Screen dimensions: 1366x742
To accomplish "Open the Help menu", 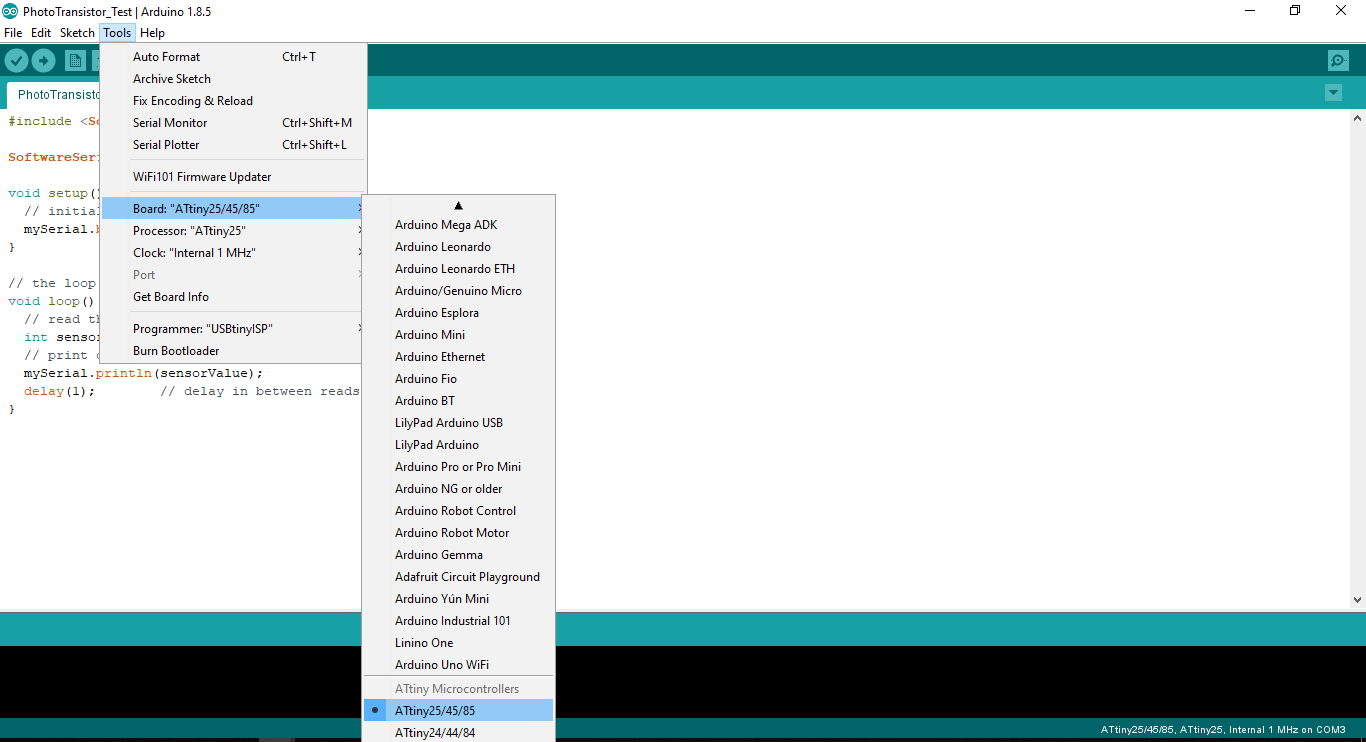I will 152,33.
